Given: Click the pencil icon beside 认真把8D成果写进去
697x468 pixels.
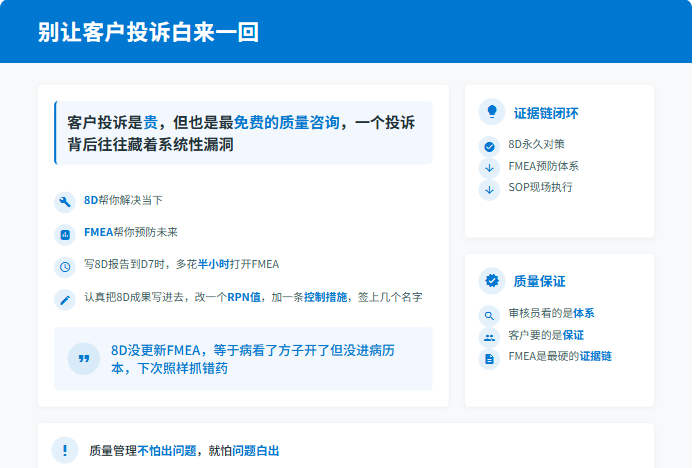Looking at the screenshot, I should pyautogui.click(x=65, y=299).
